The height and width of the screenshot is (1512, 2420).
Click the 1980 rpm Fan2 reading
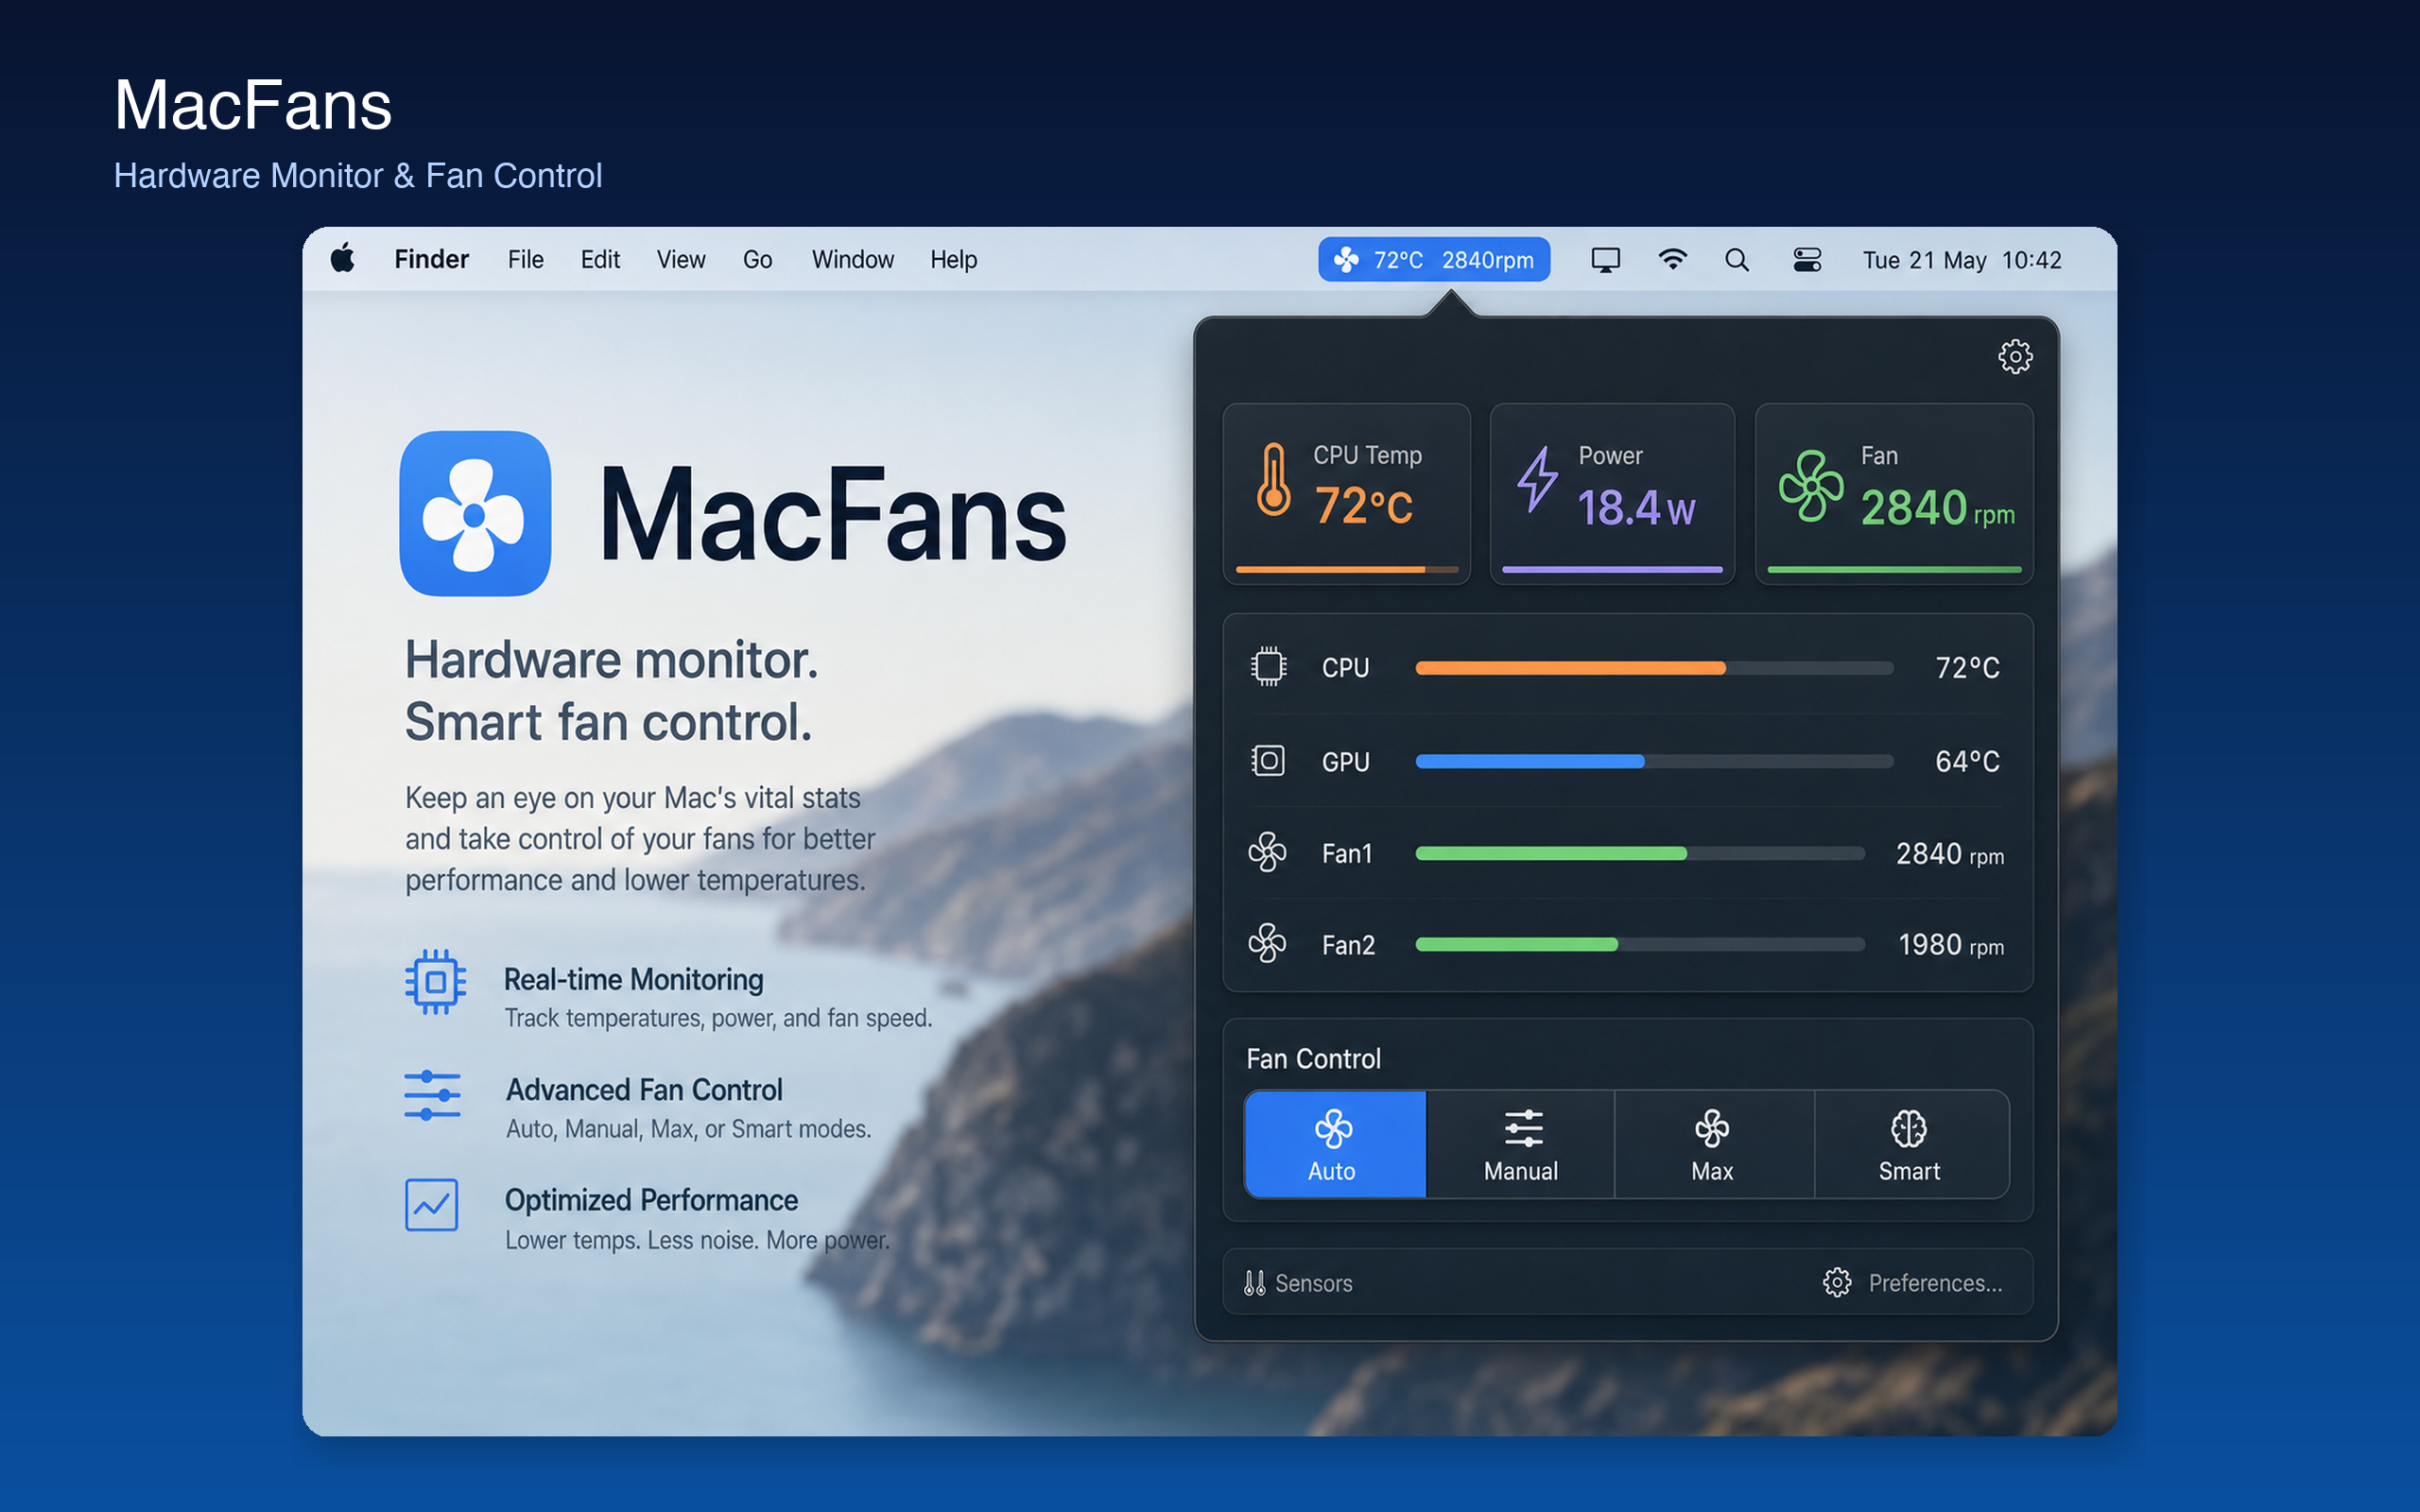tap(1951, 944)
